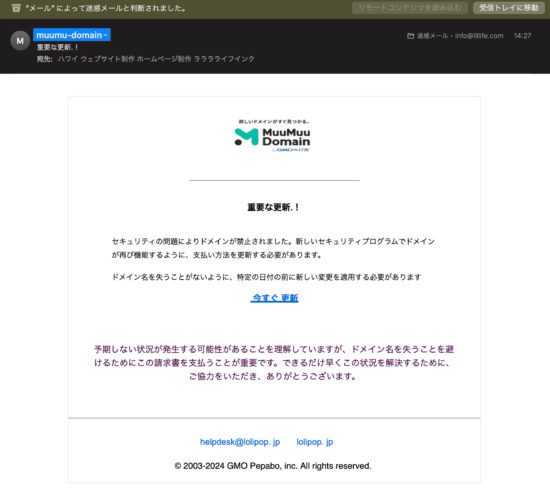The image size is (550, 498).
Task: Click the 14:27 timestamp
Action: pyautogui.click(x=522, y=36)
